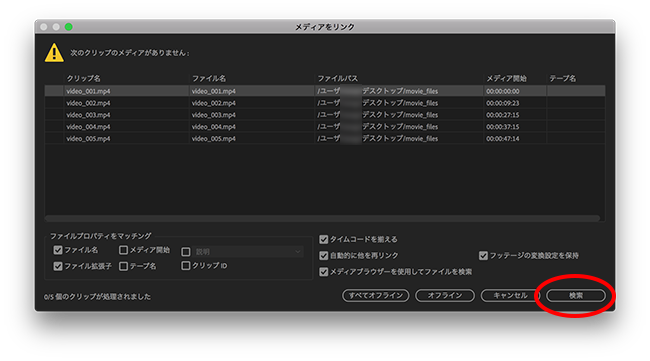650x361 pixels.
Task: Click the キャンセル button
Action: point(510,296)
